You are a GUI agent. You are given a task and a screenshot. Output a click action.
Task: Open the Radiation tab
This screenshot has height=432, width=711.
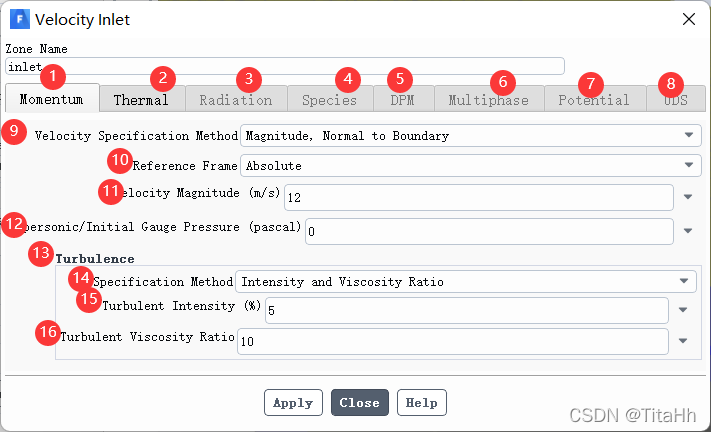pyautogui.click(x=235, y=100)
